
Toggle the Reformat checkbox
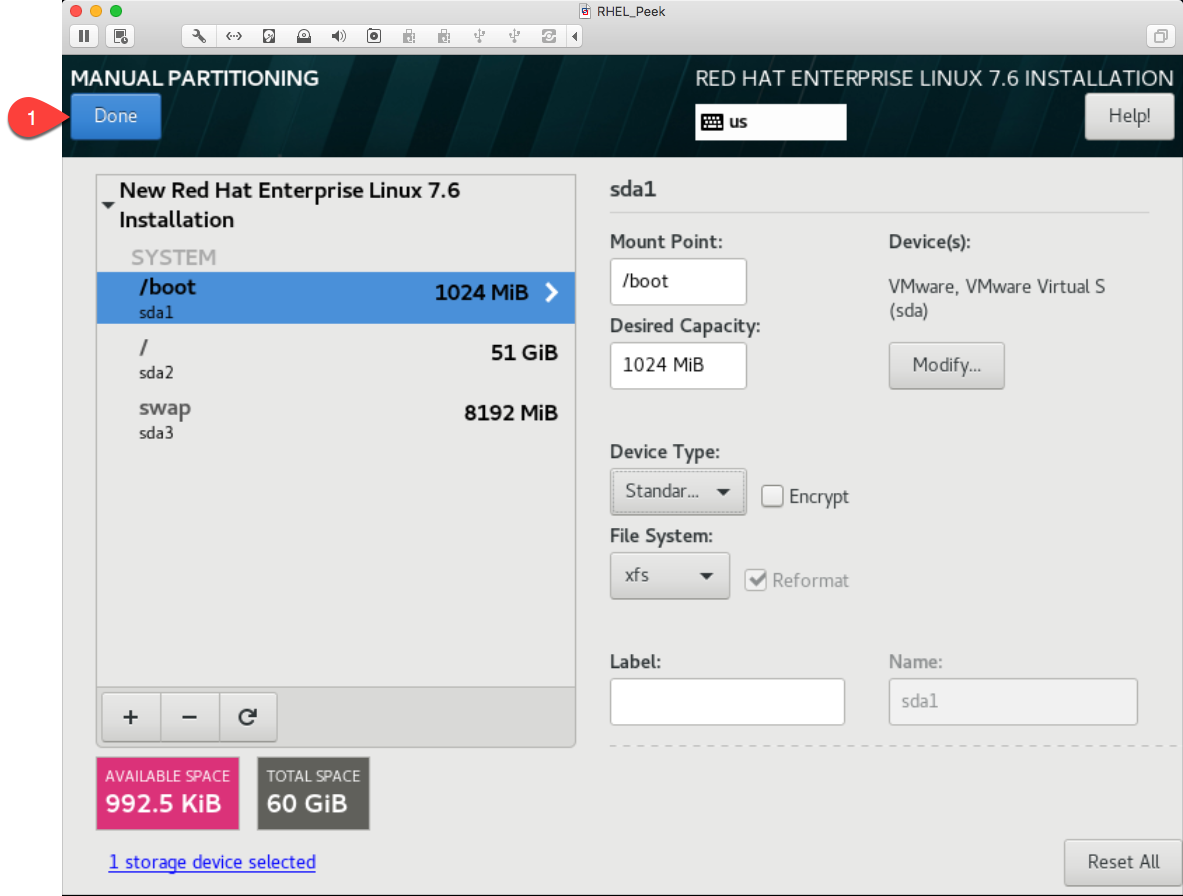point(755,580)
